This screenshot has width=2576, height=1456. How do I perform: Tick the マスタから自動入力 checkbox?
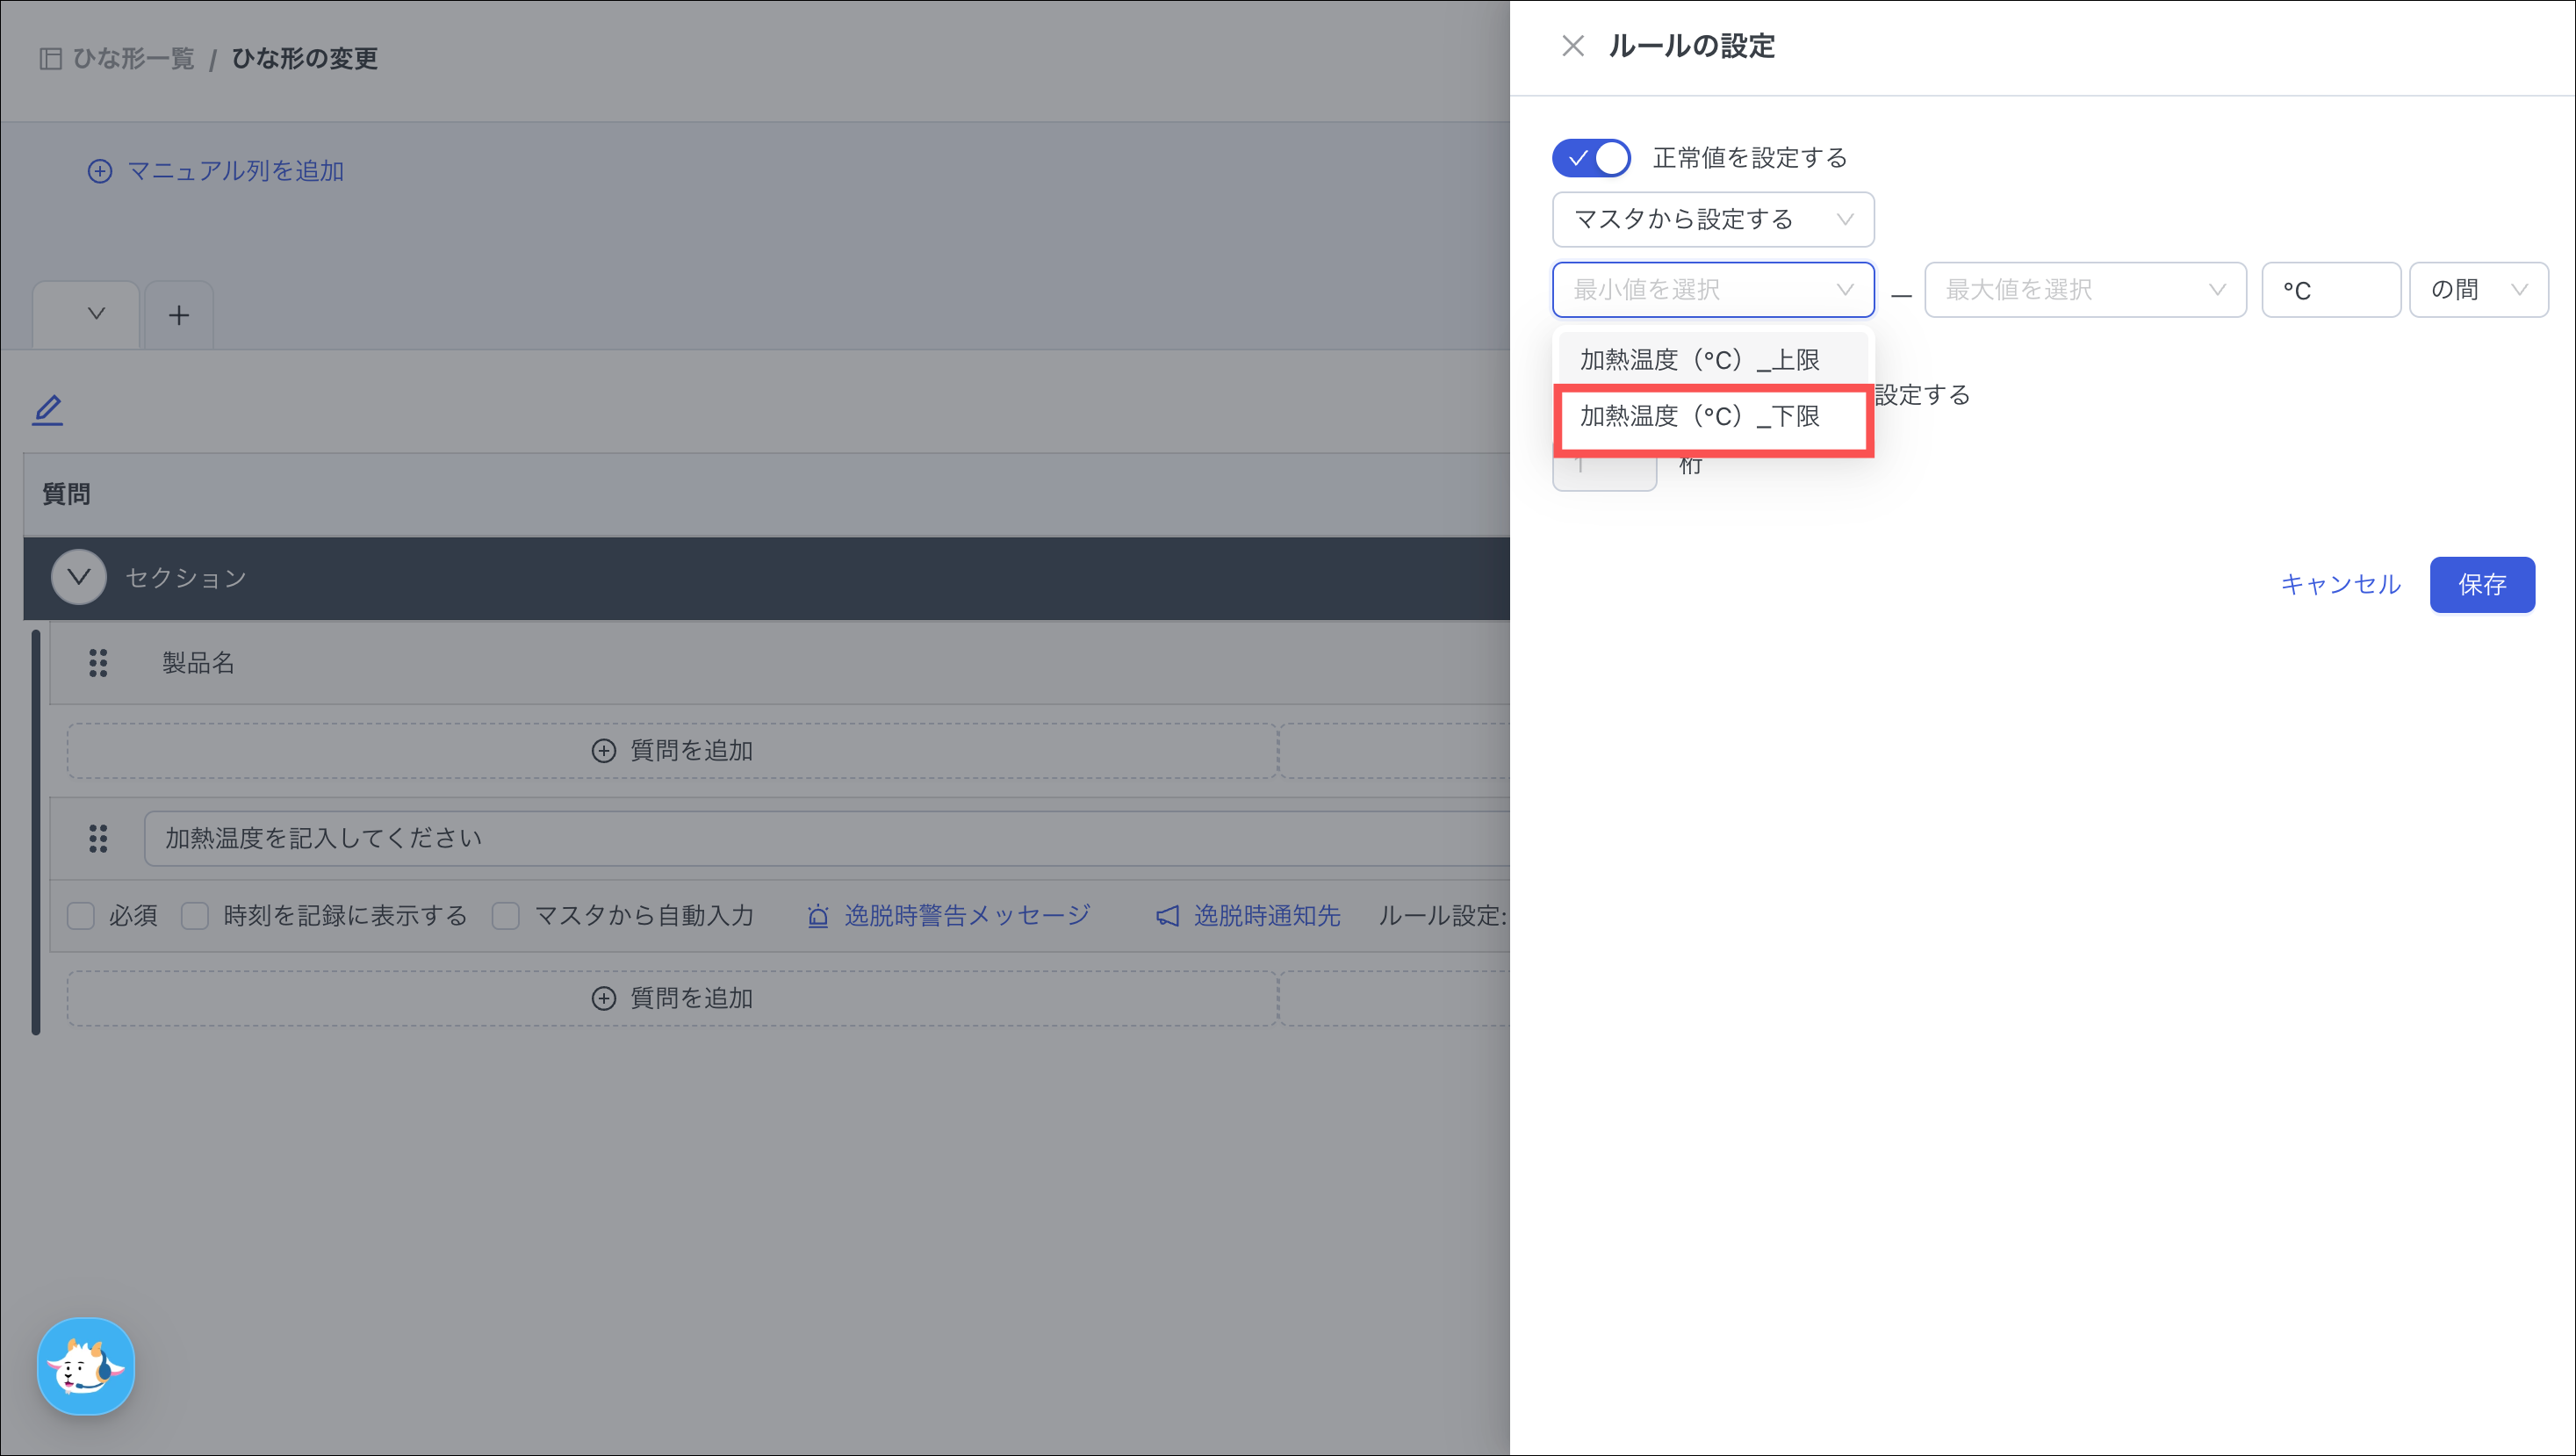[506, 915]
